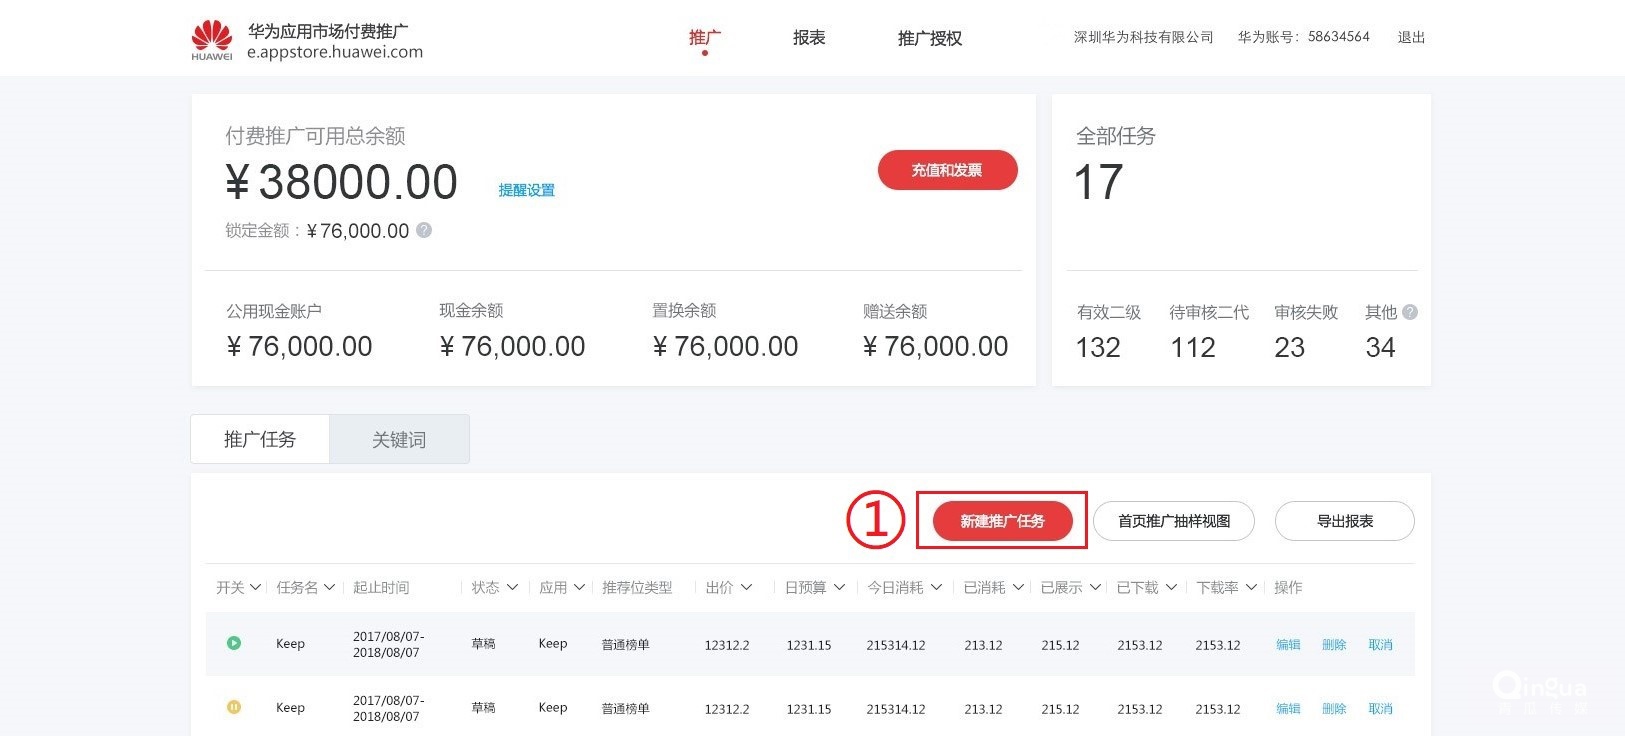Click 编辑 in the second Keep row

pyautogui.click(x=1288, y=709)
